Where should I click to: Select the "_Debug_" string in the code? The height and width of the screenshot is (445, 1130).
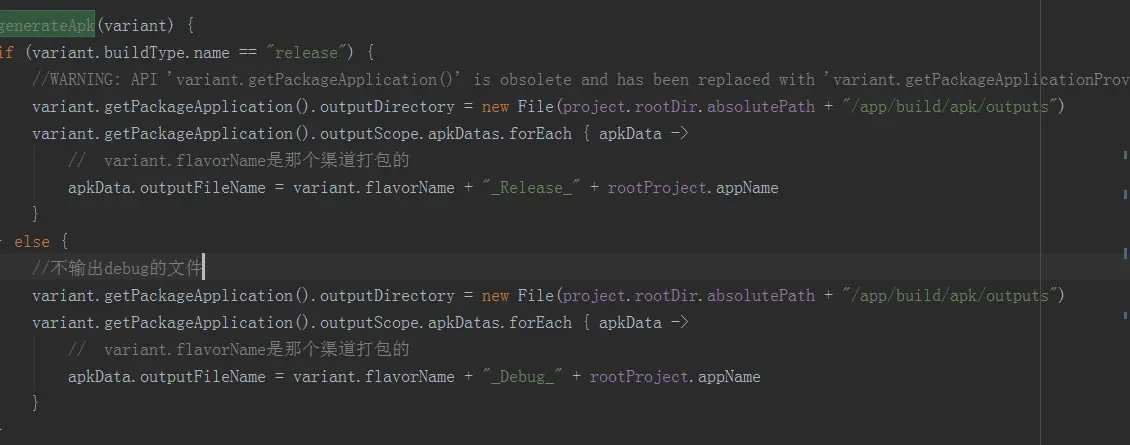pos(522,376)
